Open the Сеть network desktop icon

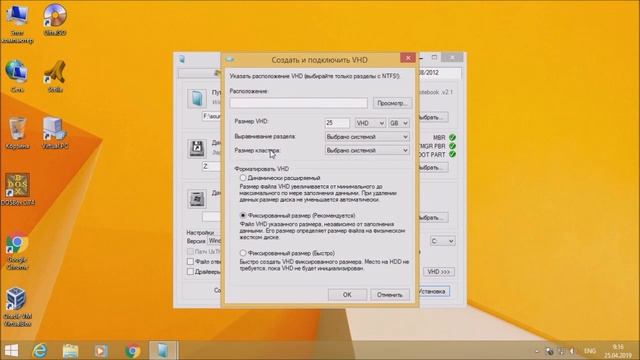coord(17,76)
